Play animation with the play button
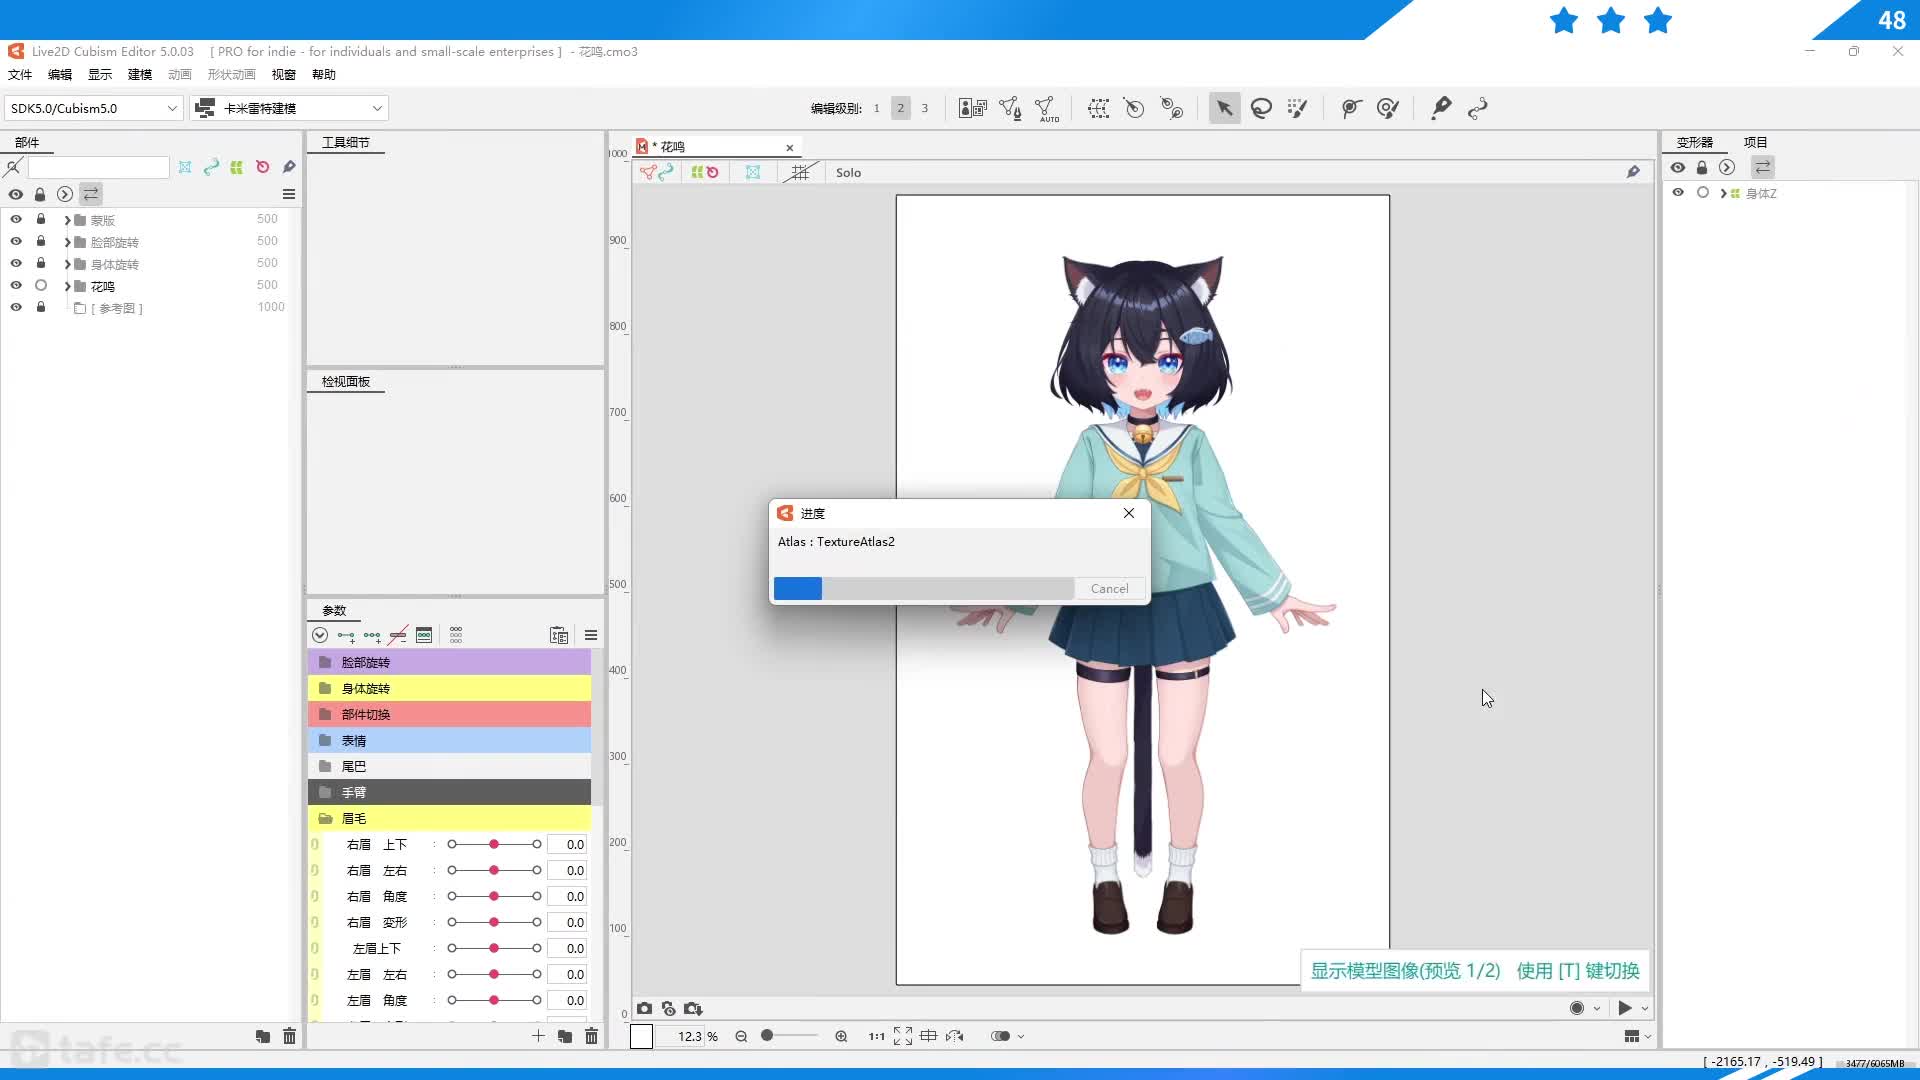 click(x=1625, y=1008)
